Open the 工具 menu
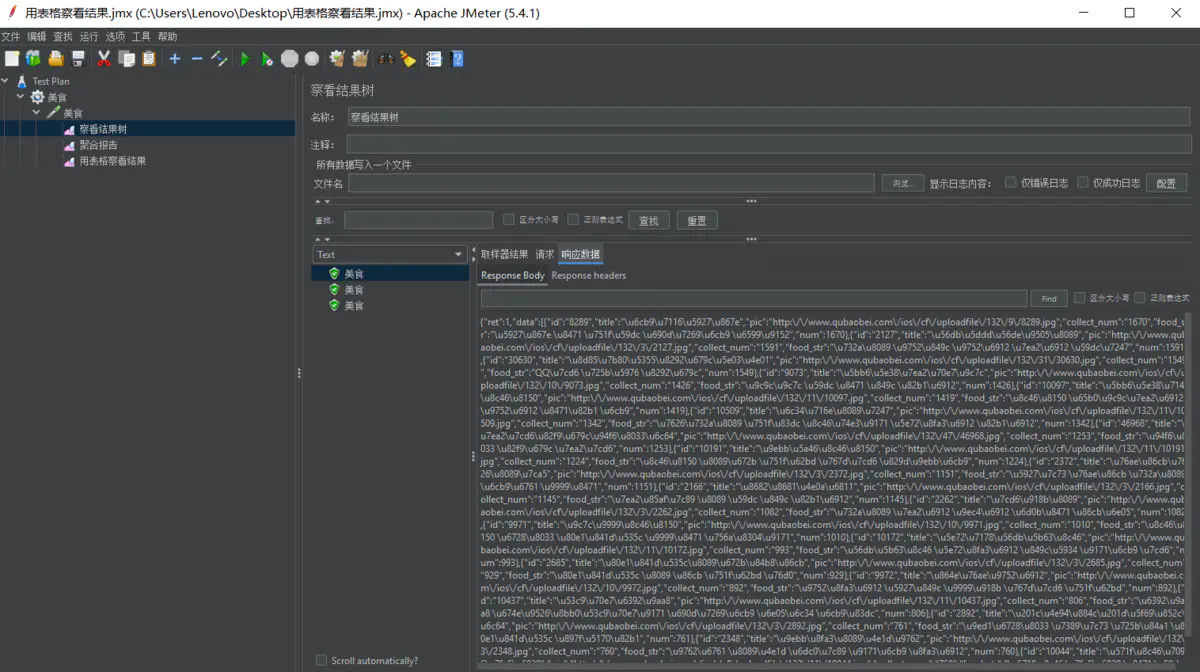Image resolution: width=1200 pixels, height=672 pixels. [141, 36]
